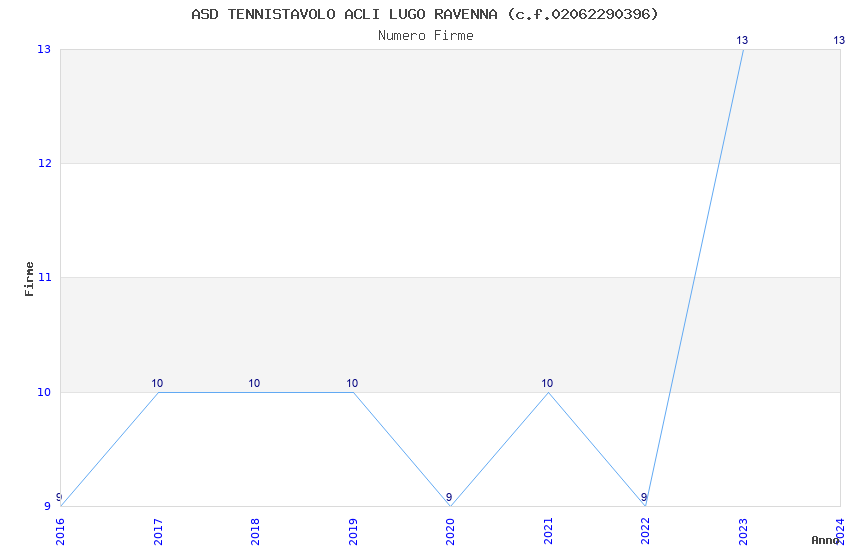Click the x-axis year 2020
850x550 pixels.
pyautogui.click(x=450, y=532)
